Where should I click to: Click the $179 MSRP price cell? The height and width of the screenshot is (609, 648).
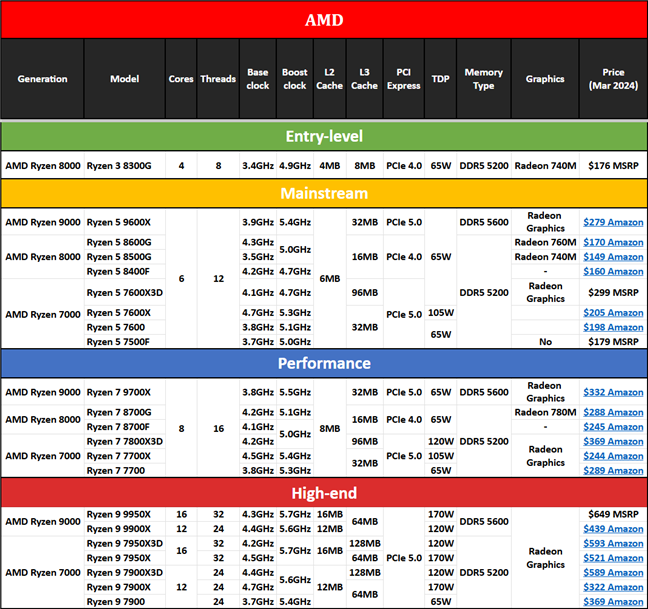pos(613,342)
